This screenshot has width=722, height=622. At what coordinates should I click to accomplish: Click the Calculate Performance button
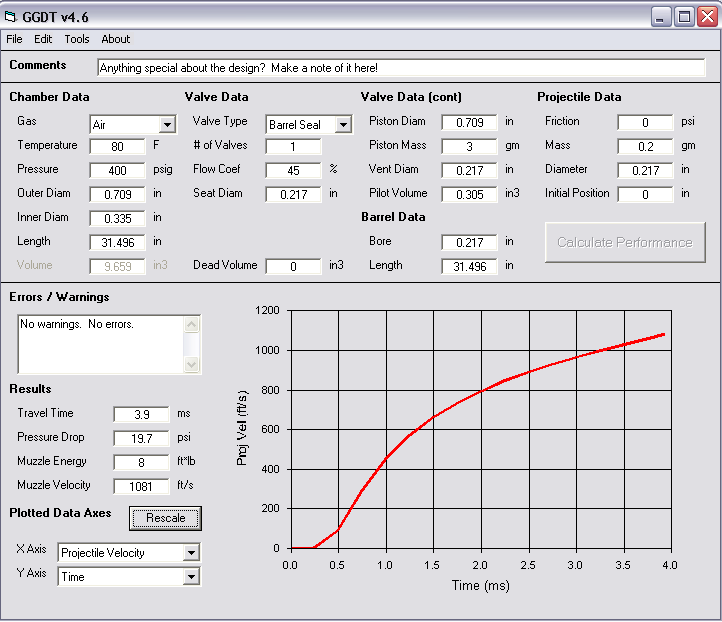point(624,242)
